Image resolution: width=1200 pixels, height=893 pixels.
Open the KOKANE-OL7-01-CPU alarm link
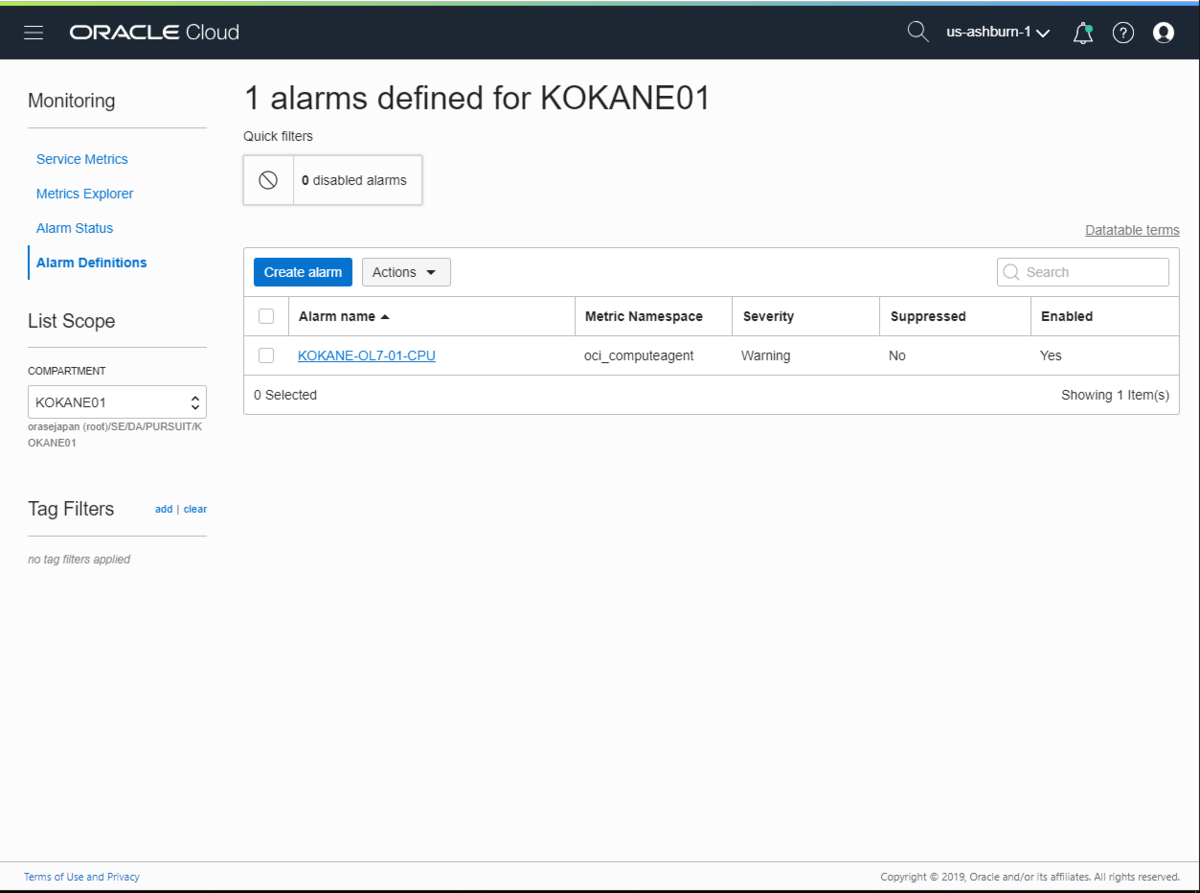point(367,355)
